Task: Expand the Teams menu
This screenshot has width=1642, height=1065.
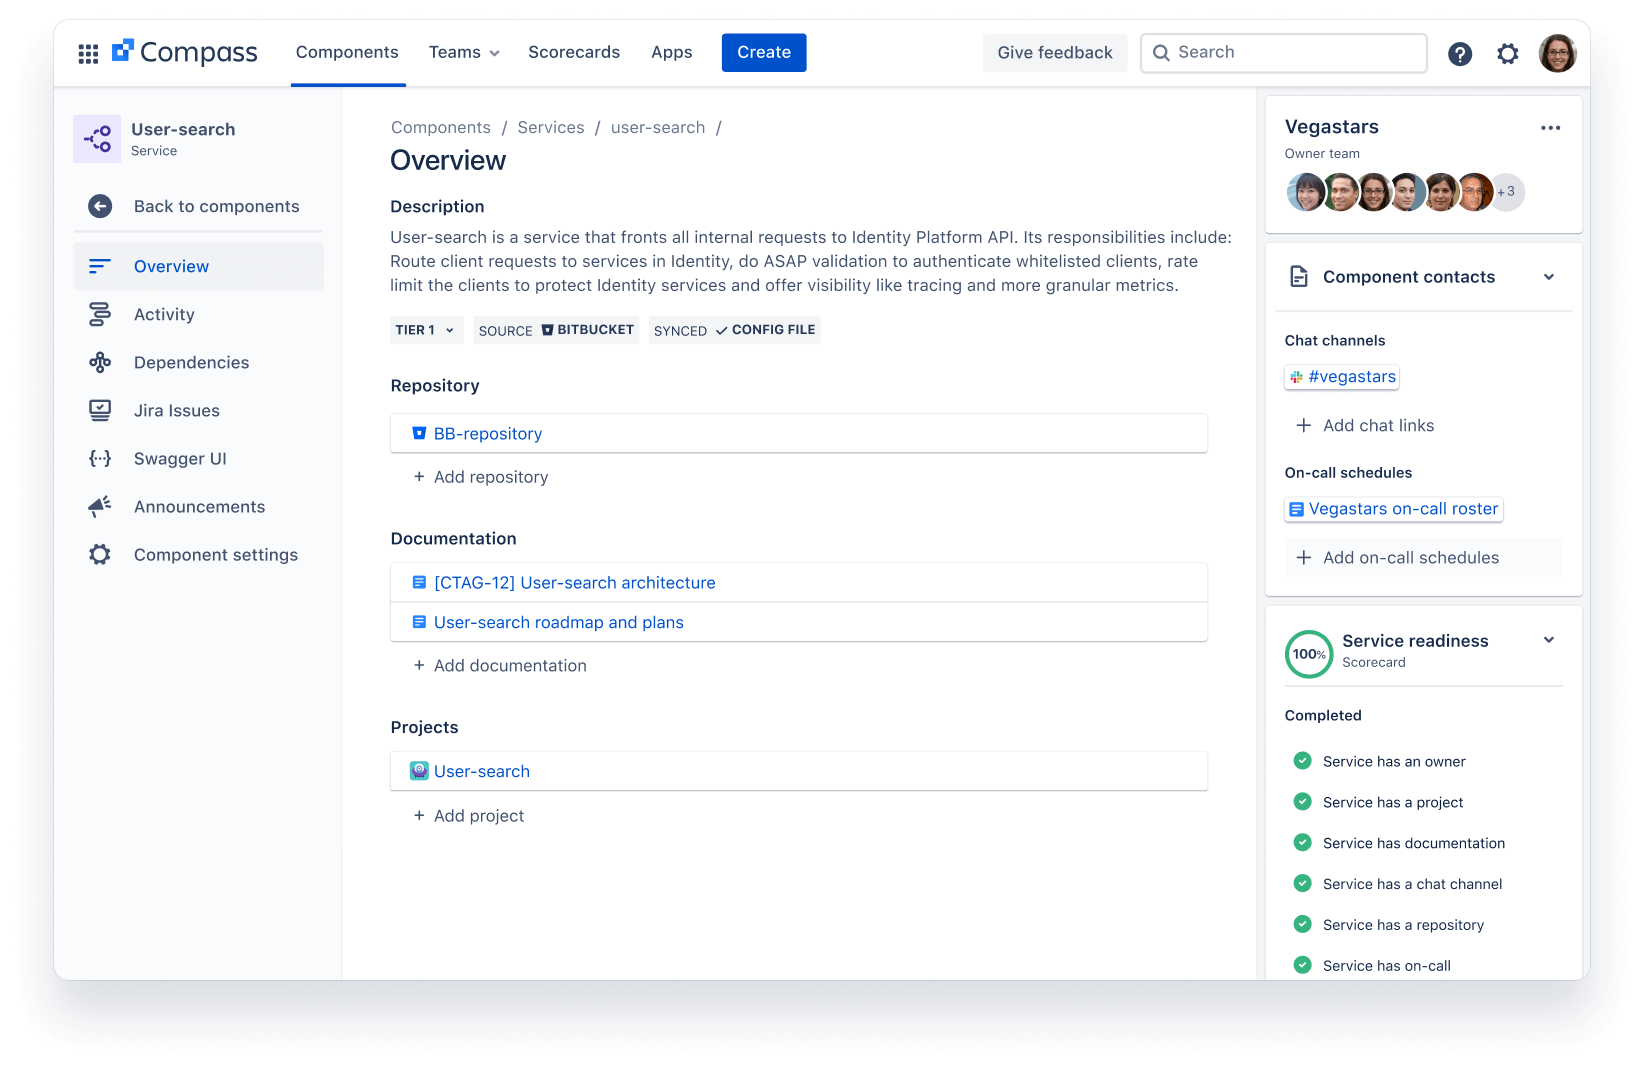Action: [463, 52]
